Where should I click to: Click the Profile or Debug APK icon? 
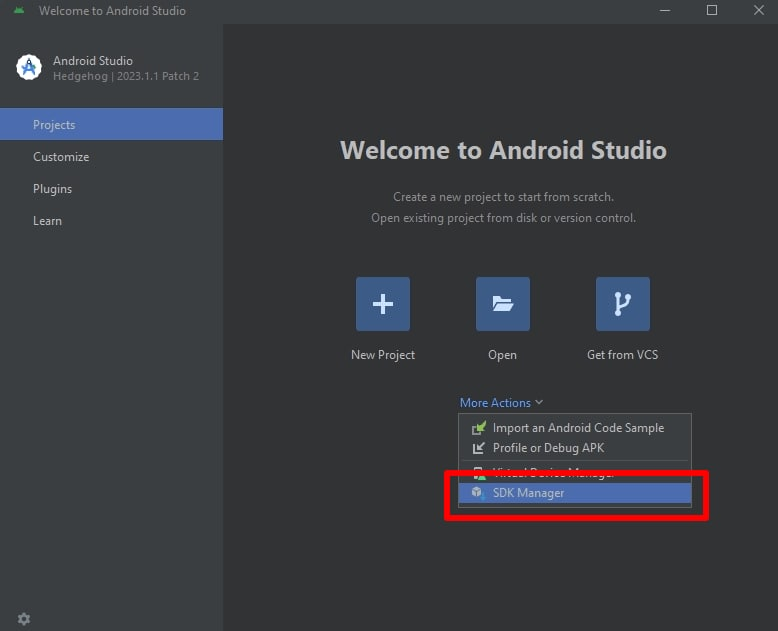[478, 448]
